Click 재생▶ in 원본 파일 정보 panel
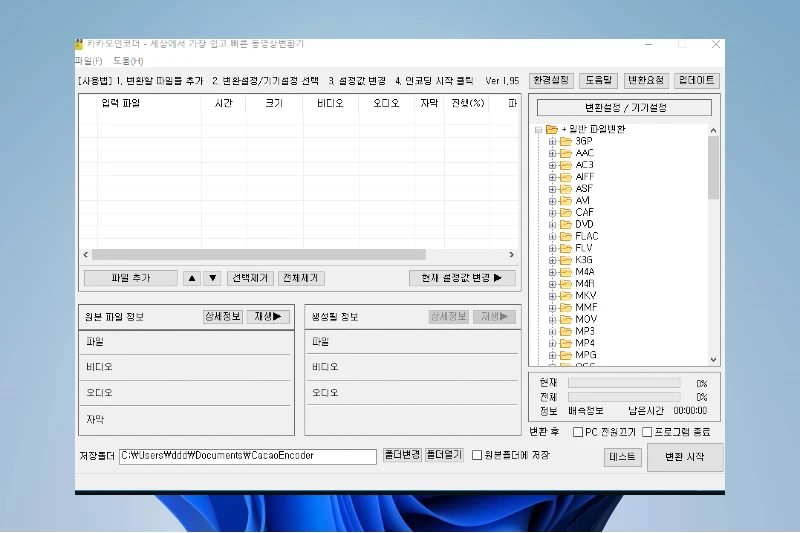800x533 pixels. click(268, 316)
